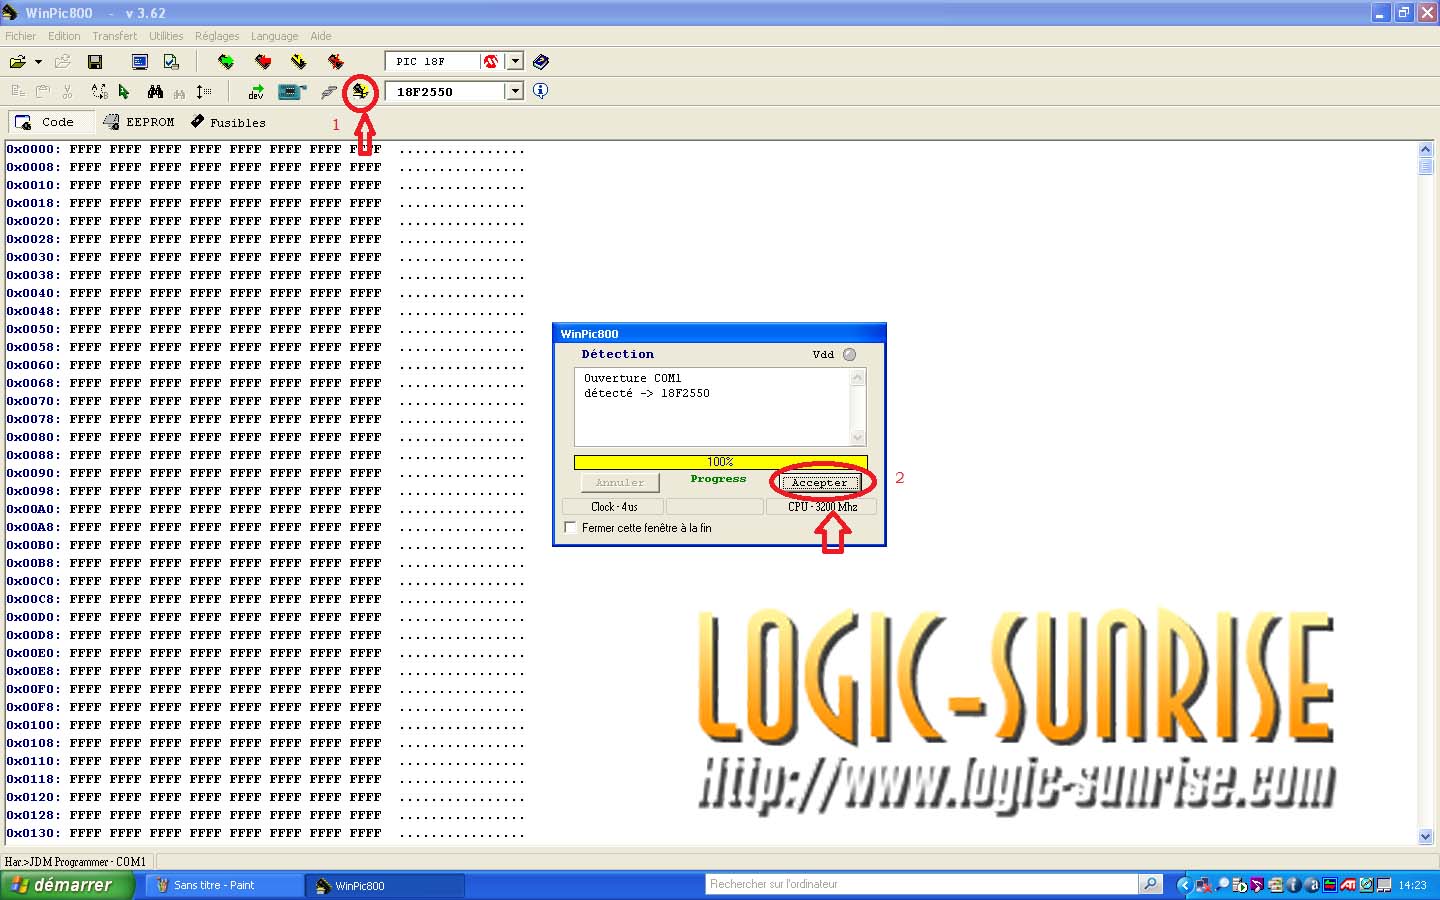Click the green Read chip icon
This screenshot has height=900, width=1440.
click(226, 62)
